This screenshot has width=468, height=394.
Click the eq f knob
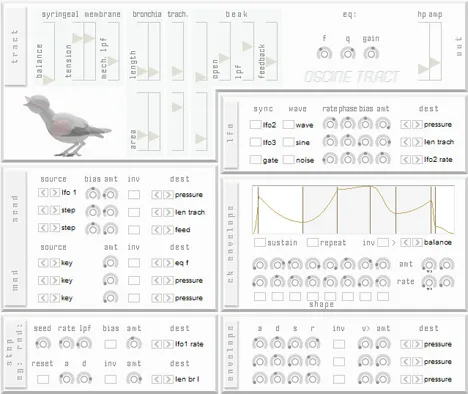[x=324, y=53]
